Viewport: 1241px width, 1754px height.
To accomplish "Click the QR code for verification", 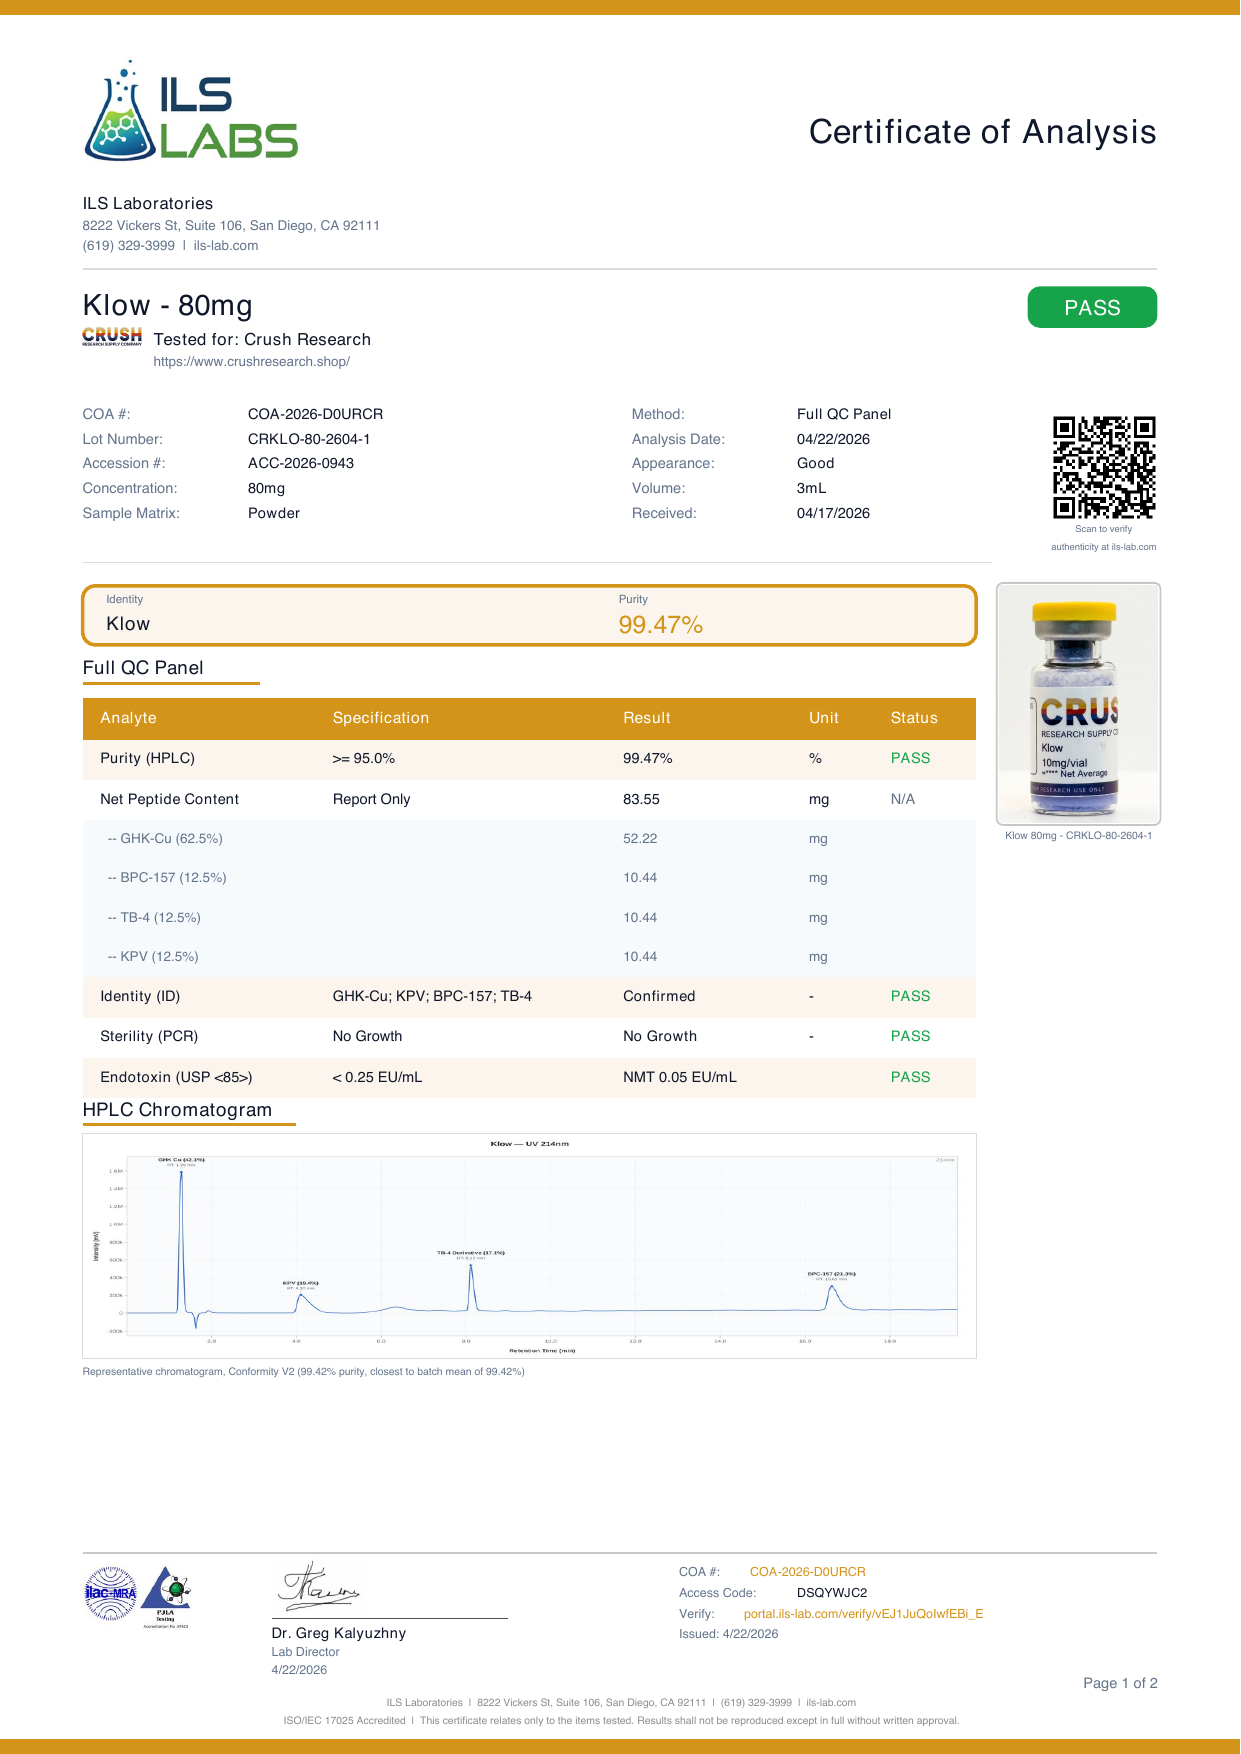I will tap(1104, 467).
